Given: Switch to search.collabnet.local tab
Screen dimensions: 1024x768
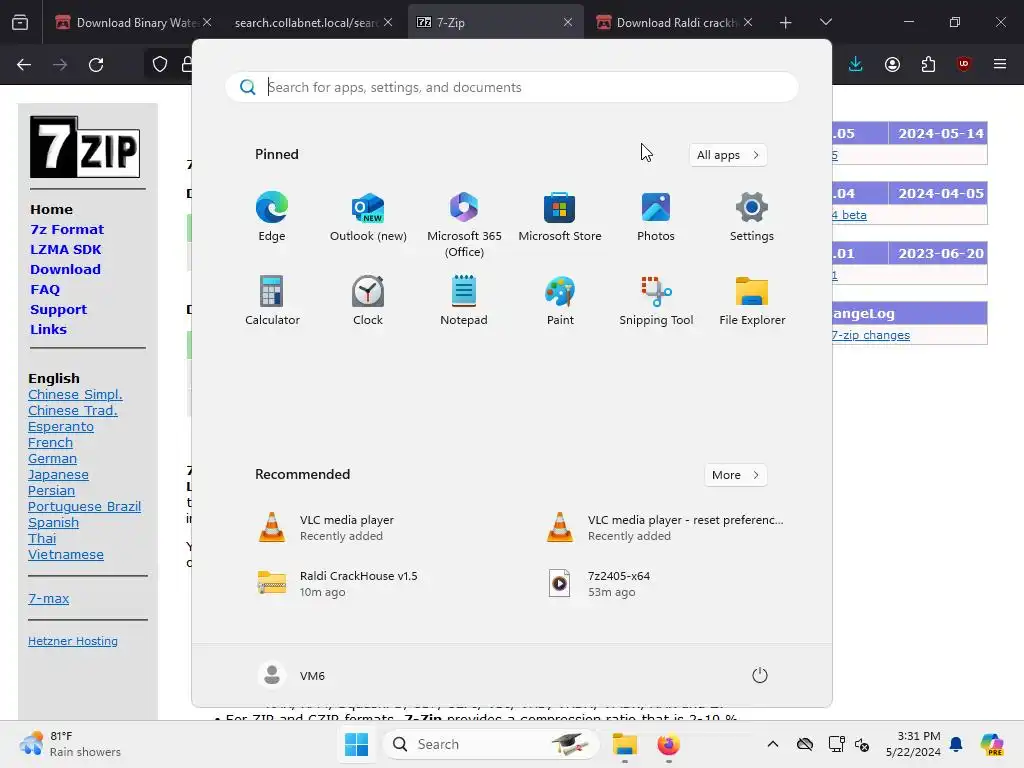Looking at the screenshot, I should point(312,22).
